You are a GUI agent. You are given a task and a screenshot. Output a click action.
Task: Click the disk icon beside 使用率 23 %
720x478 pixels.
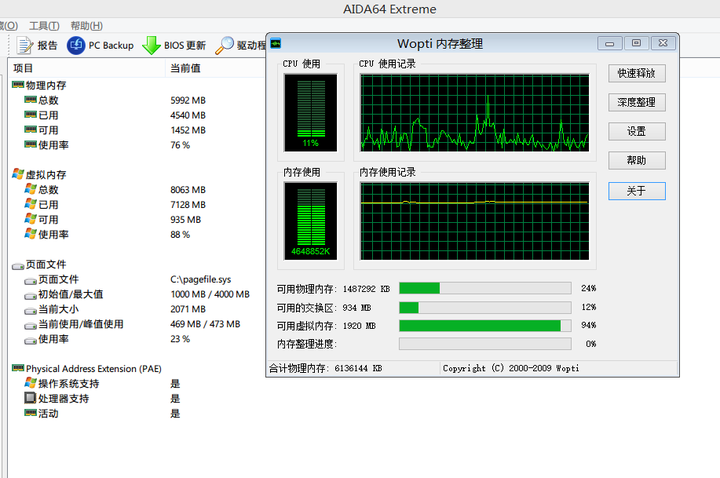click(x=30, y=340)
